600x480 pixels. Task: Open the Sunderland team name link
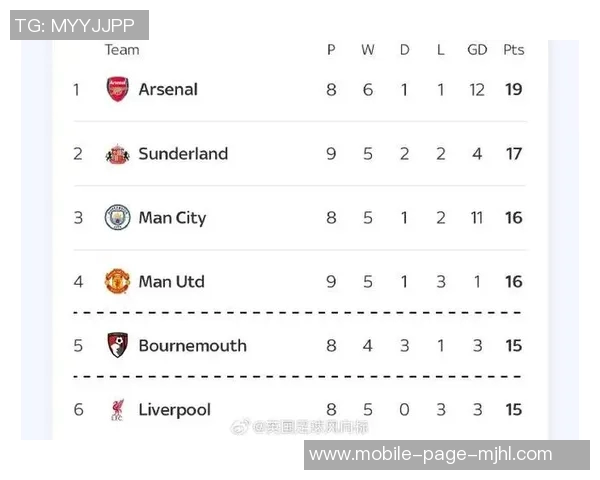183,154
